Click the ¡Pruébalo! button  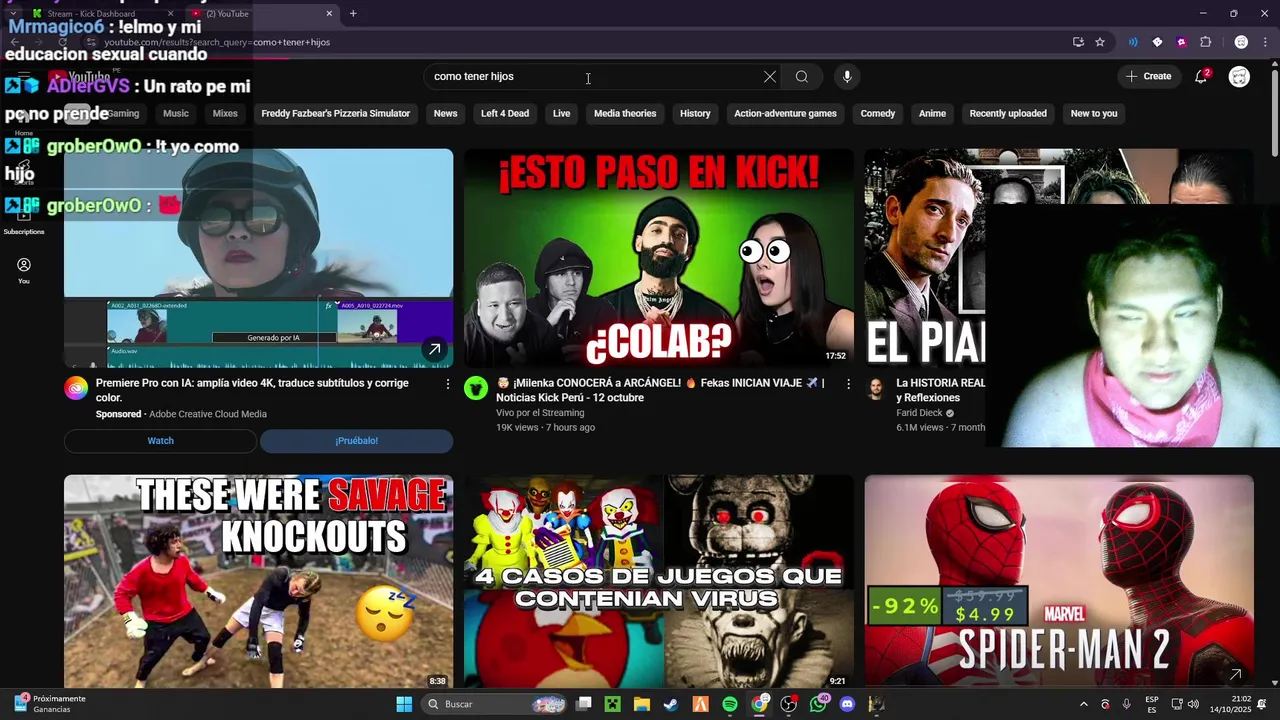click(x=357, y=441)
